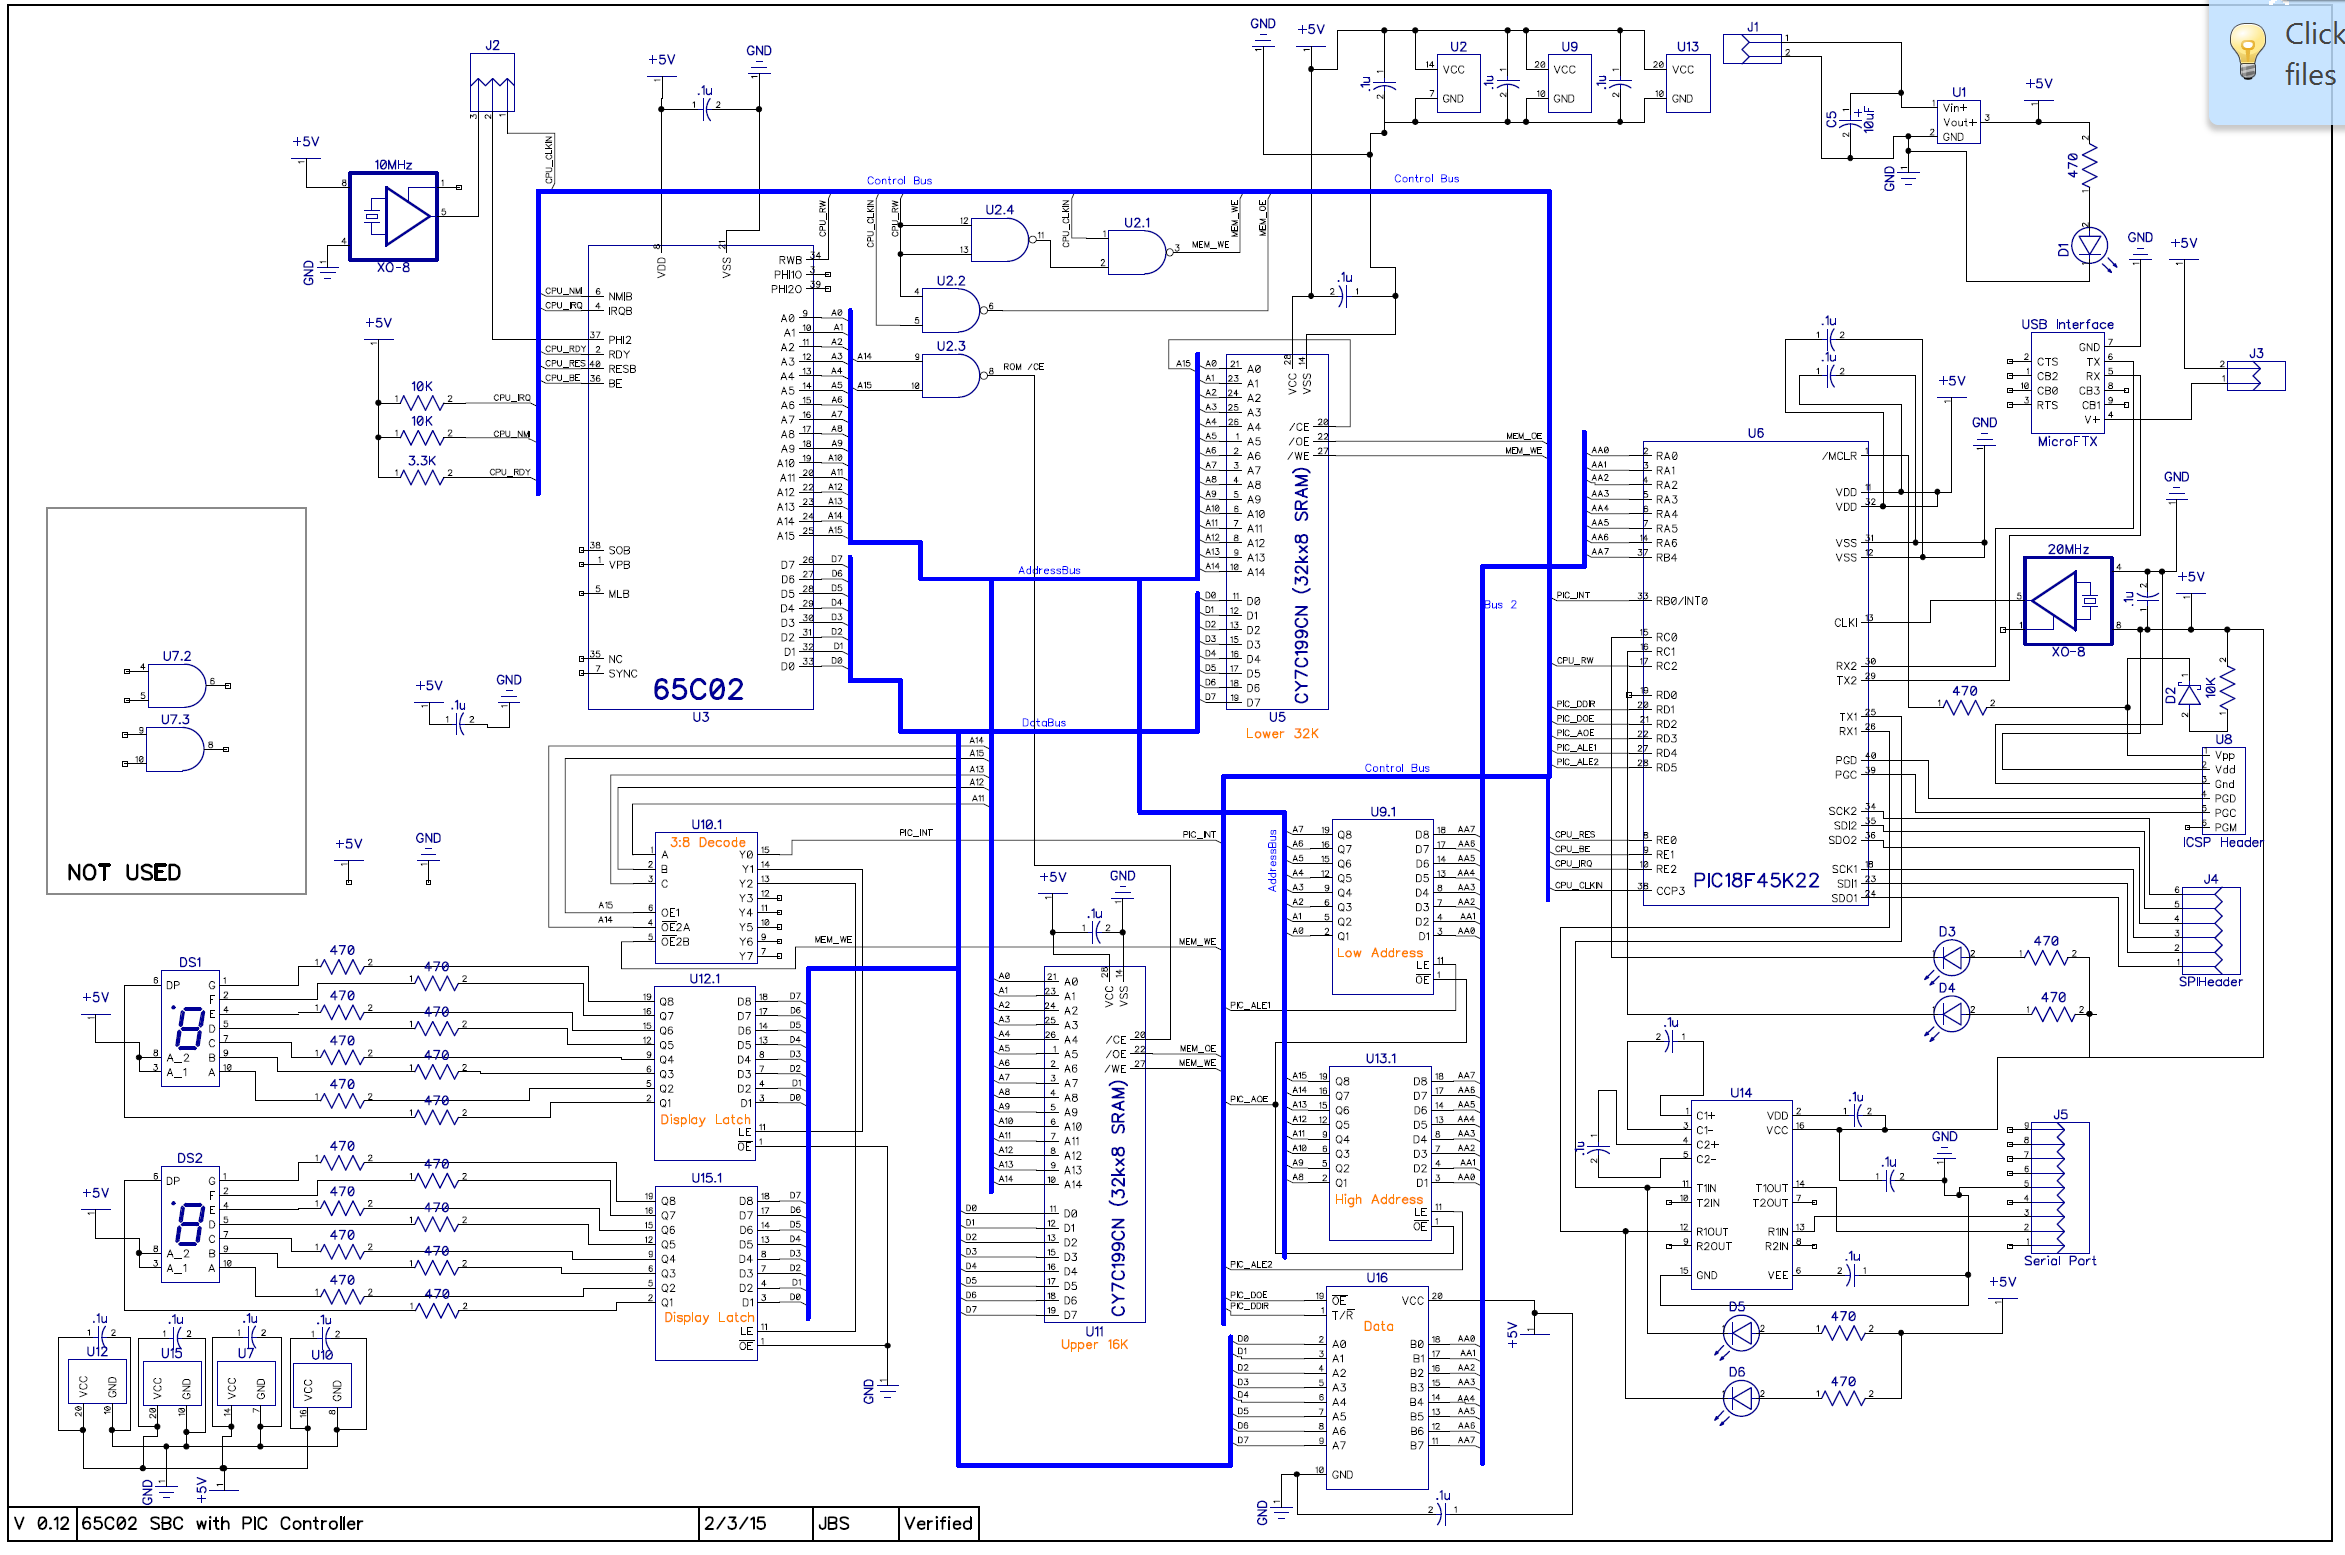Click the D2 diode symbol
This screenshot has height=1555, width=2345.
2189,693
